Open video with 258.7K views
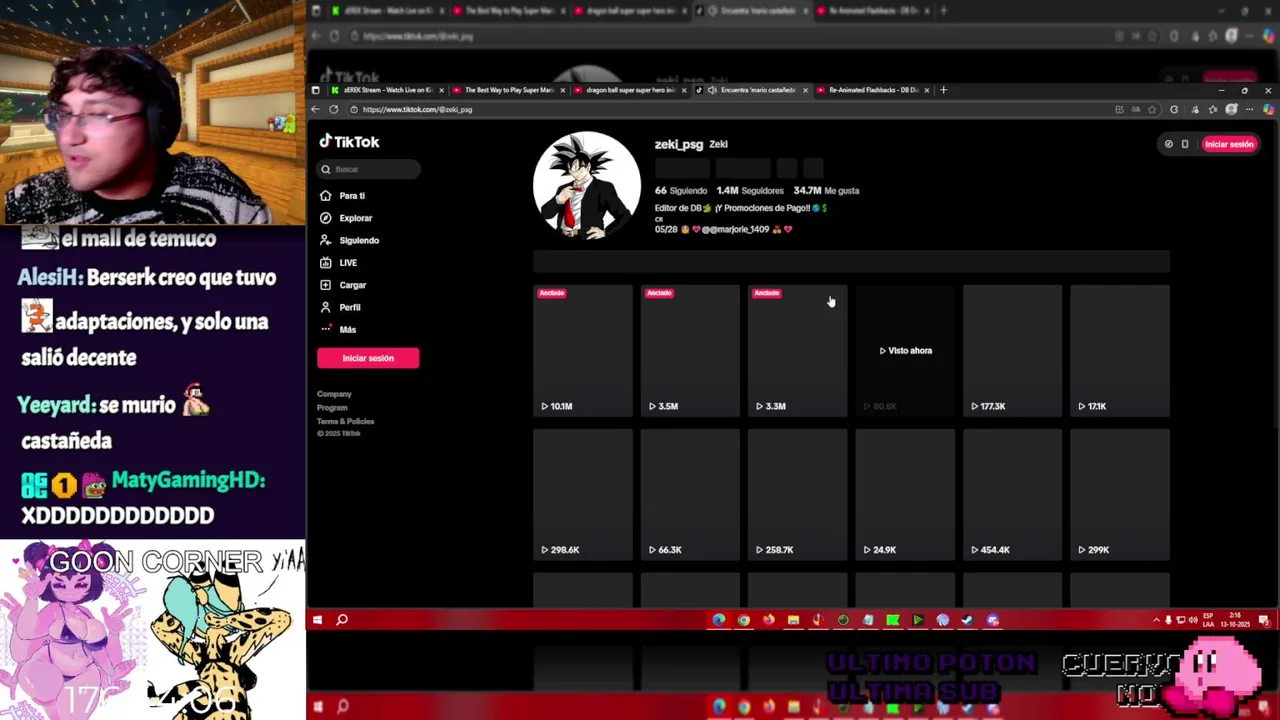Viewport: 1280px width, 720px height. point(798,494)
